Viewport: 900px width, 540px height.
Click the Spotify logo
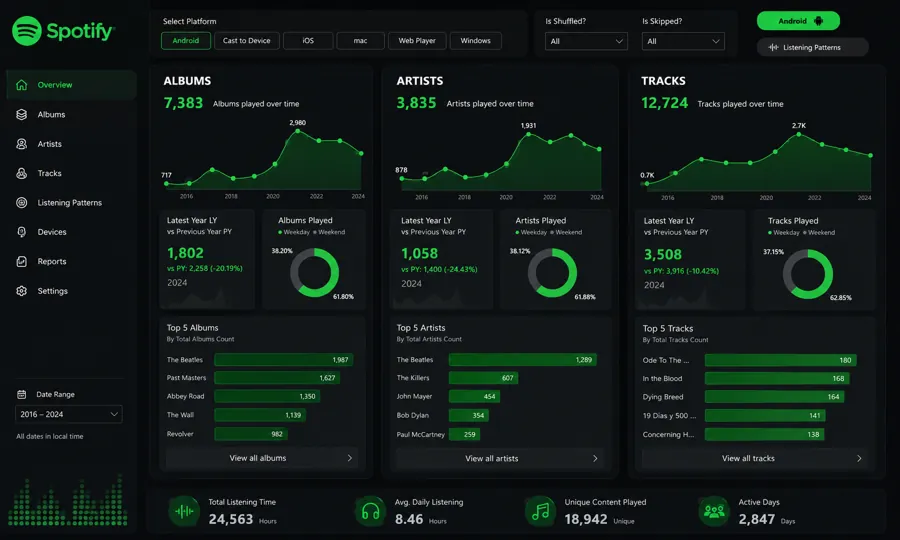point(63,31)
